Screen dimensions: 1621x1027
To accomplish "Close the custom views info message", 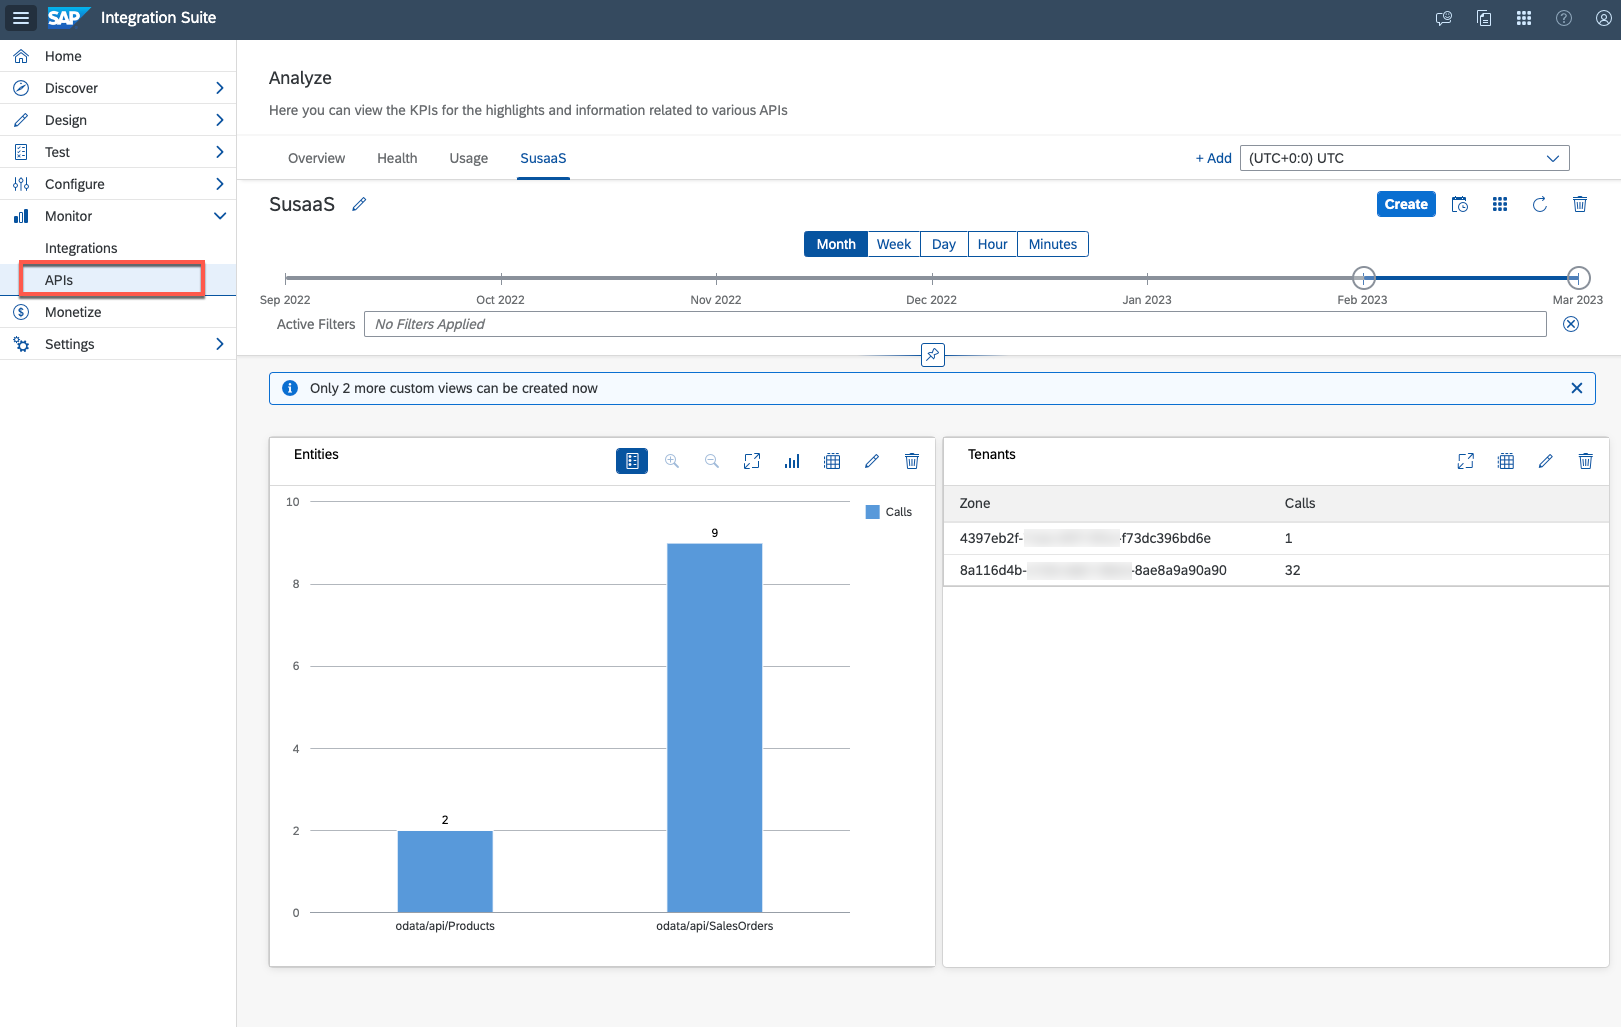I will (1577, 388).
